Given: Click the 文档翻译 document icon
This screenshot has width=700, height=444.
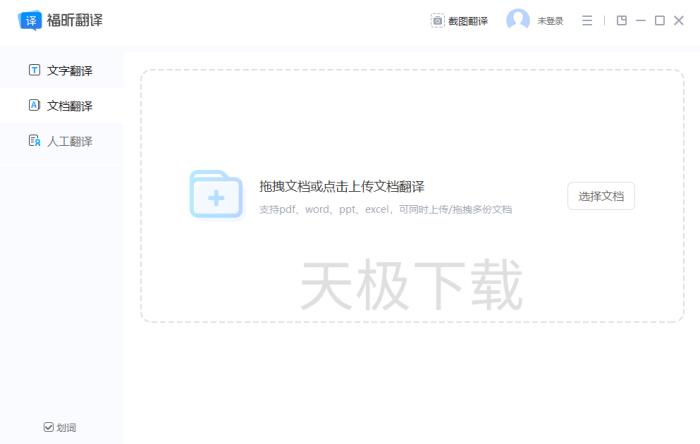Looking at the screenshot, I should tap(34, 105).
